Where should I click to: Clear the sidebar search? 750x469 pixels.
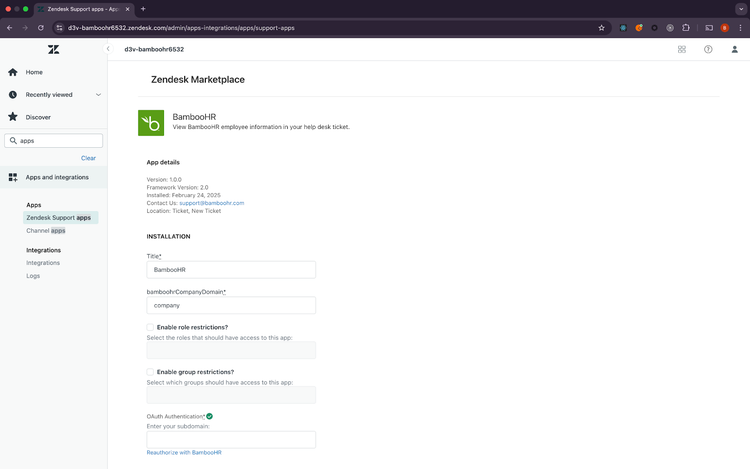pos(88,158)
